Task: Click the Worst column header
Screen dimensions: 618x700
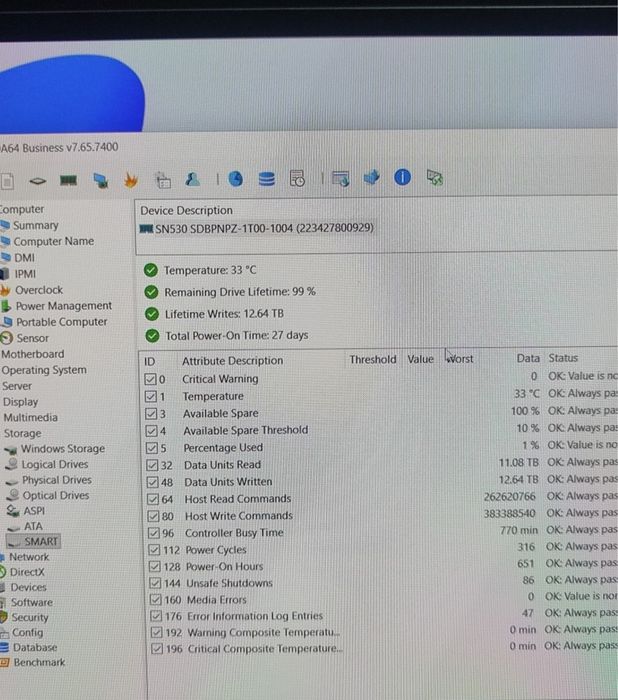Action: (459, 359)
